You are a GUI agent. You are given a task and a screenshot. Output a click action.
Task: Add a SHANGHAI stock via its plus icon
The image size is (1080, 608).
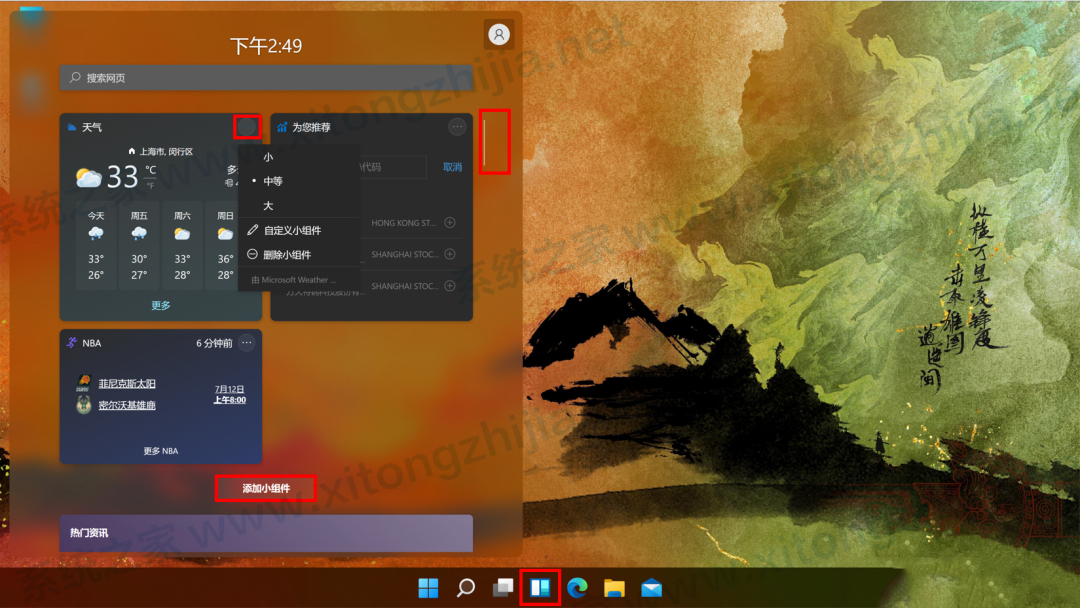point(449,255)
